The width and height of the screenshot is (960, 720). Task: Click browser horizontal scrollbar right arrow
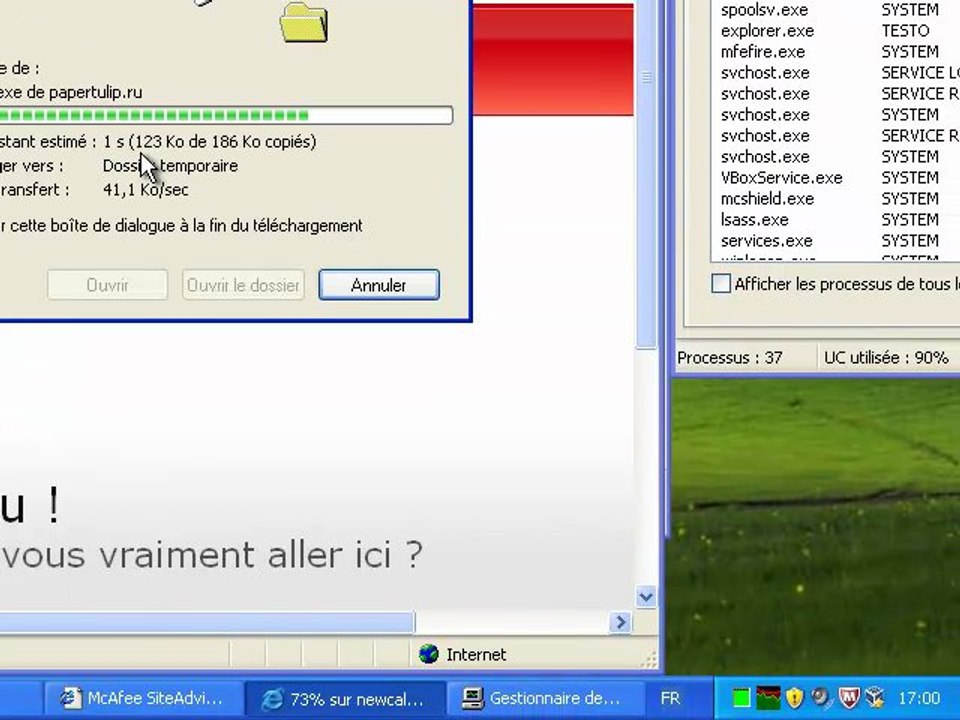point(620,622)
